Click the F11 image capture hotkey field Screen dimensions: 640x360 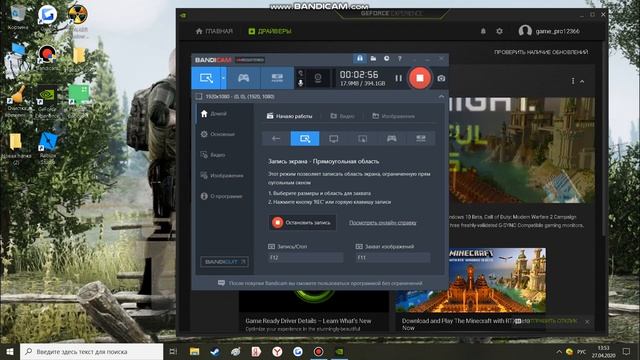393,258
